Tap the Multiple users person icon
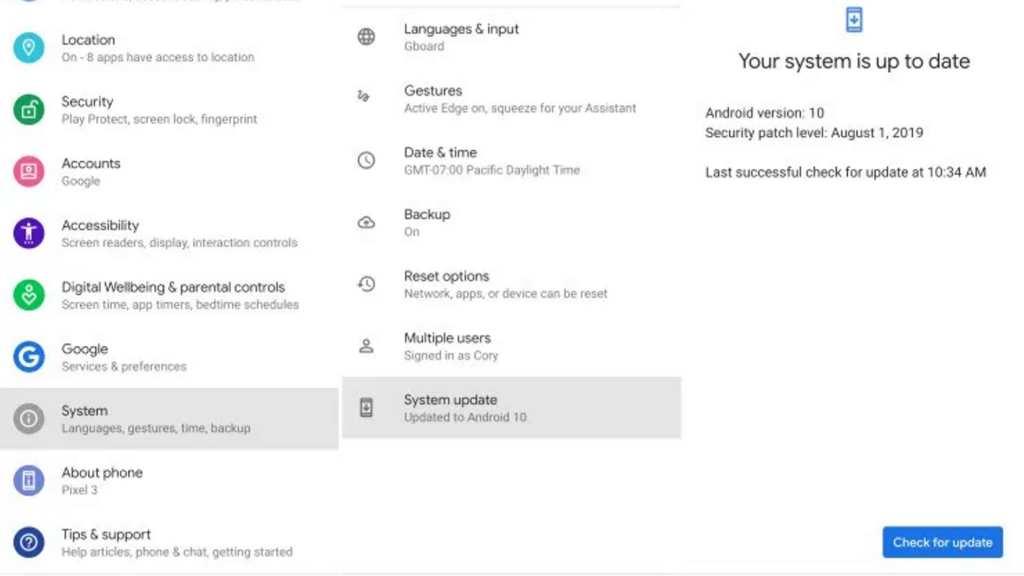The width and height of the screenshot is (1024, 576). (366, 346)
